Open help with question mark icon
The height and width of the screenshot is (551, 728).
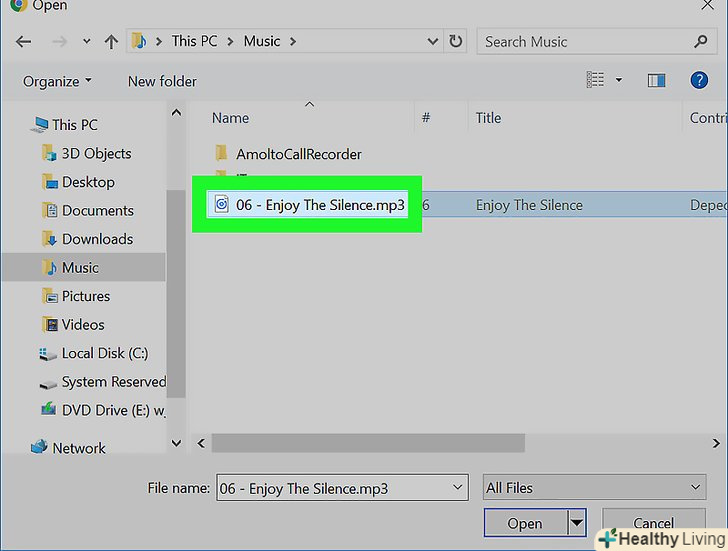pos(699,80)
